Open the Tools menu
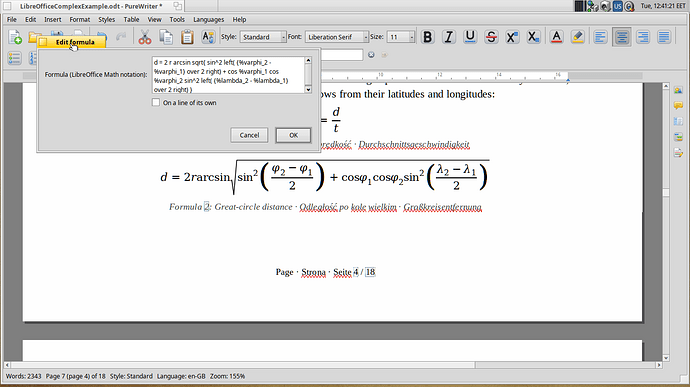Viewport: 690px width, 387px height. coord(177,19)
